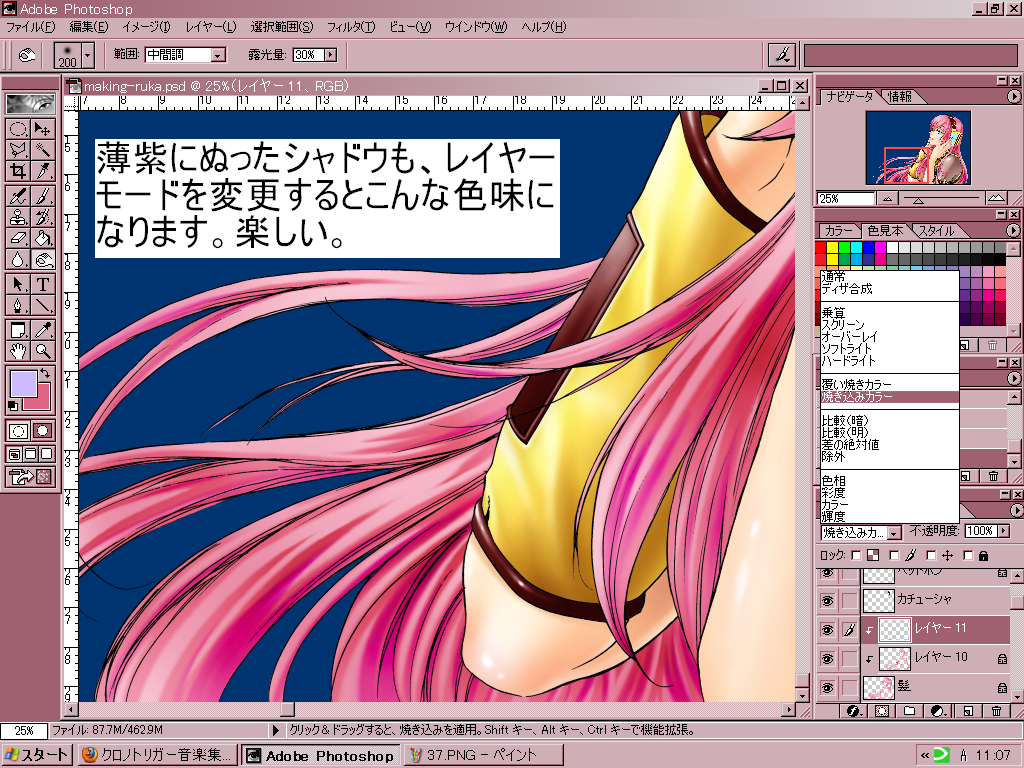Viewport: 1024px width, 768px height.
Task: Select the Eraser tool
Action: coord(18,238)
